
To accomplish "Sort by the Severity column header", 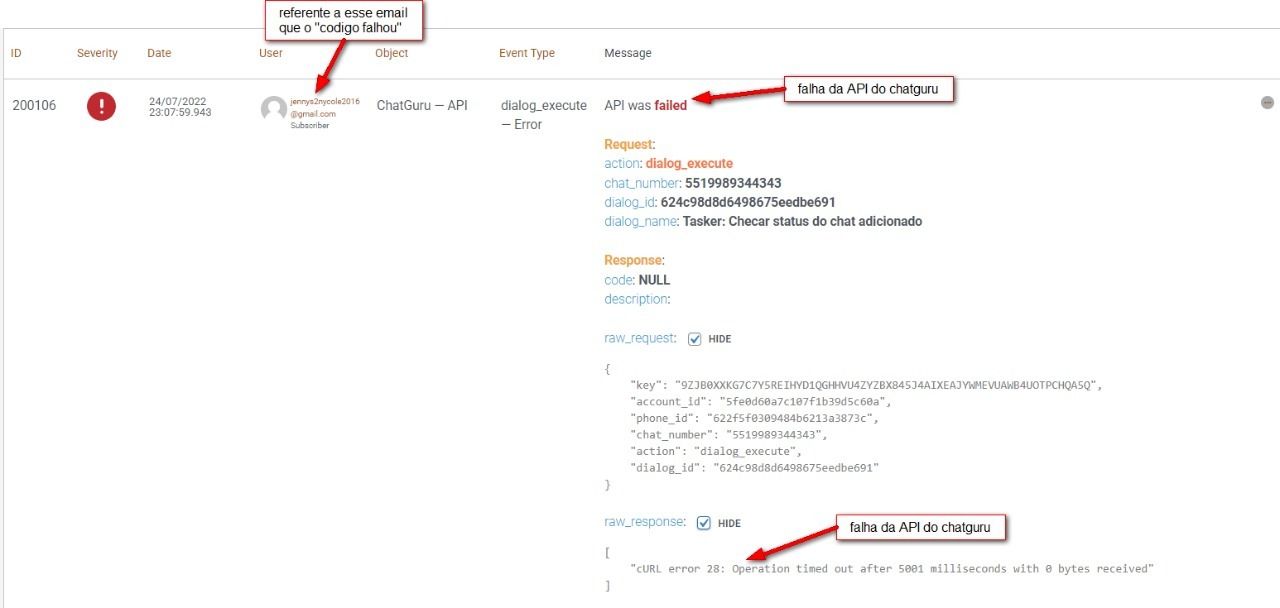I will point(97,53).
